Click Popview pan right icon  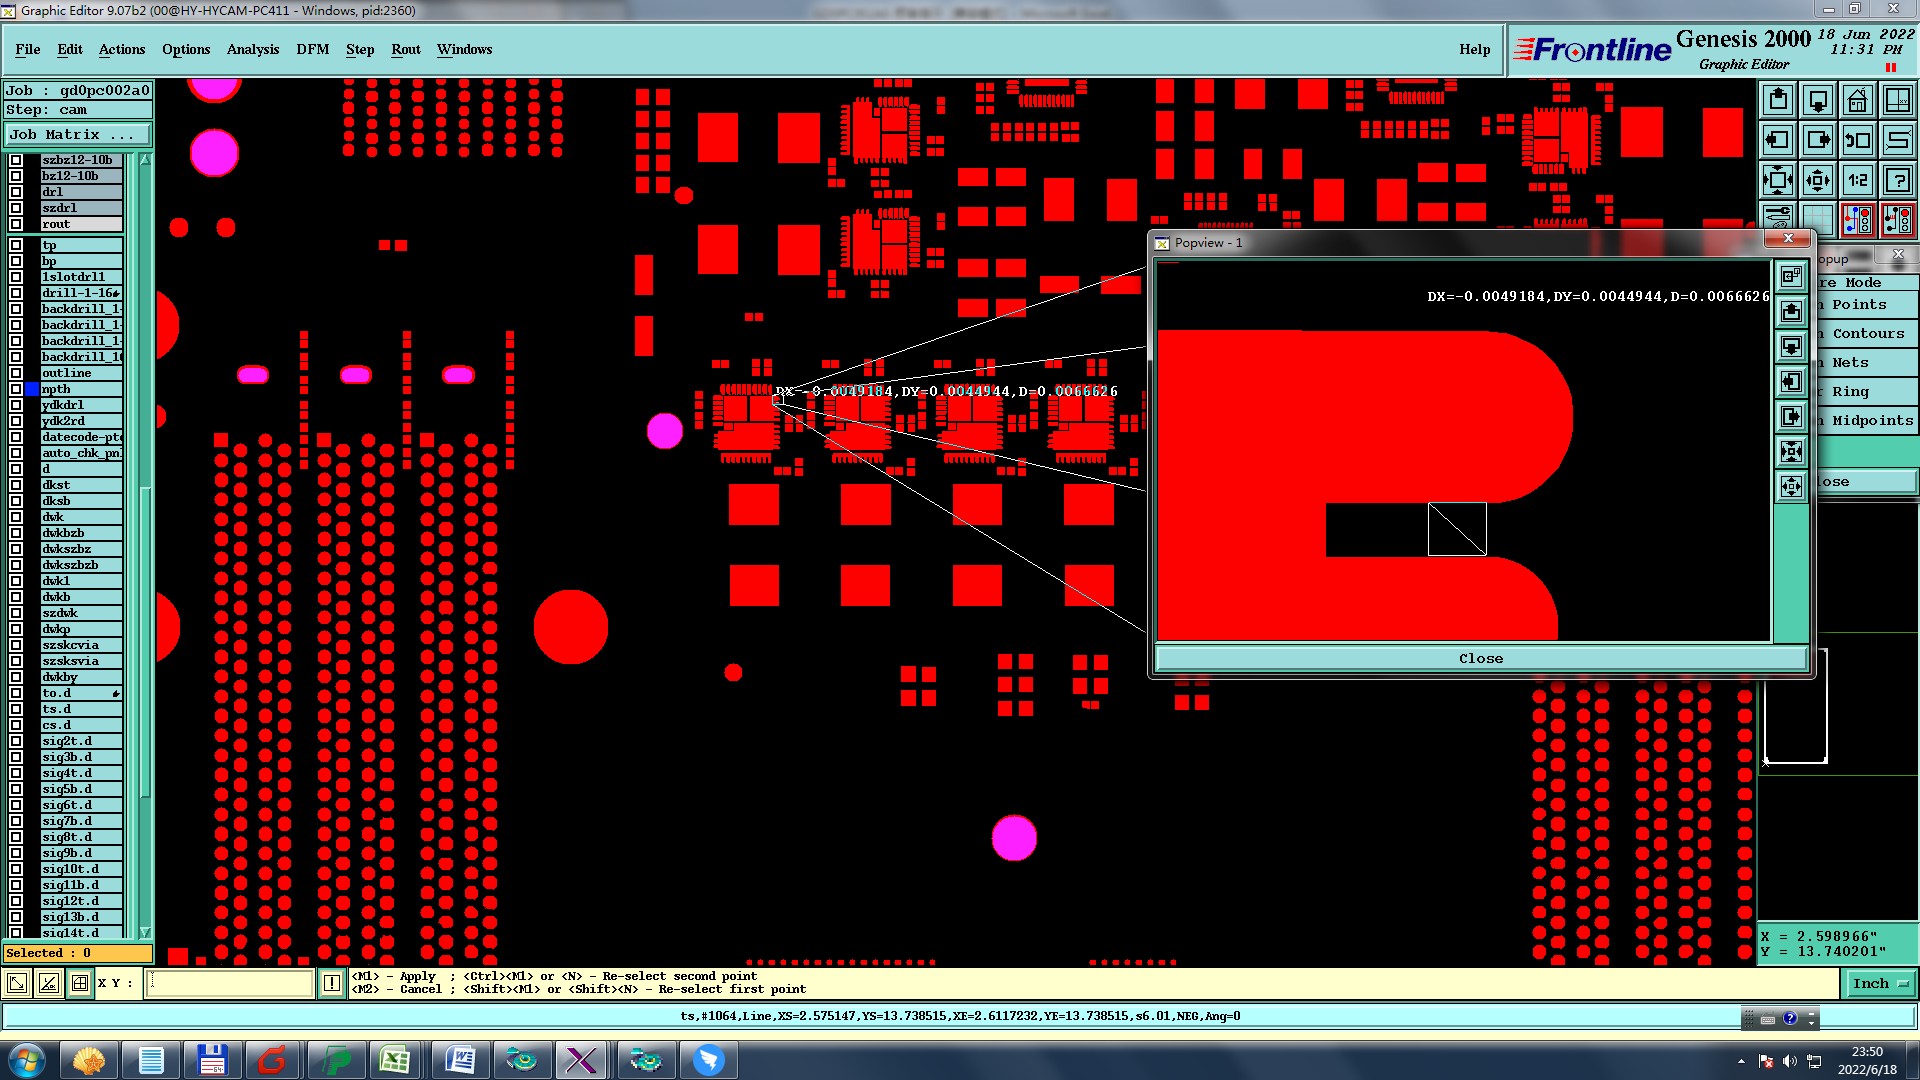1791,417
